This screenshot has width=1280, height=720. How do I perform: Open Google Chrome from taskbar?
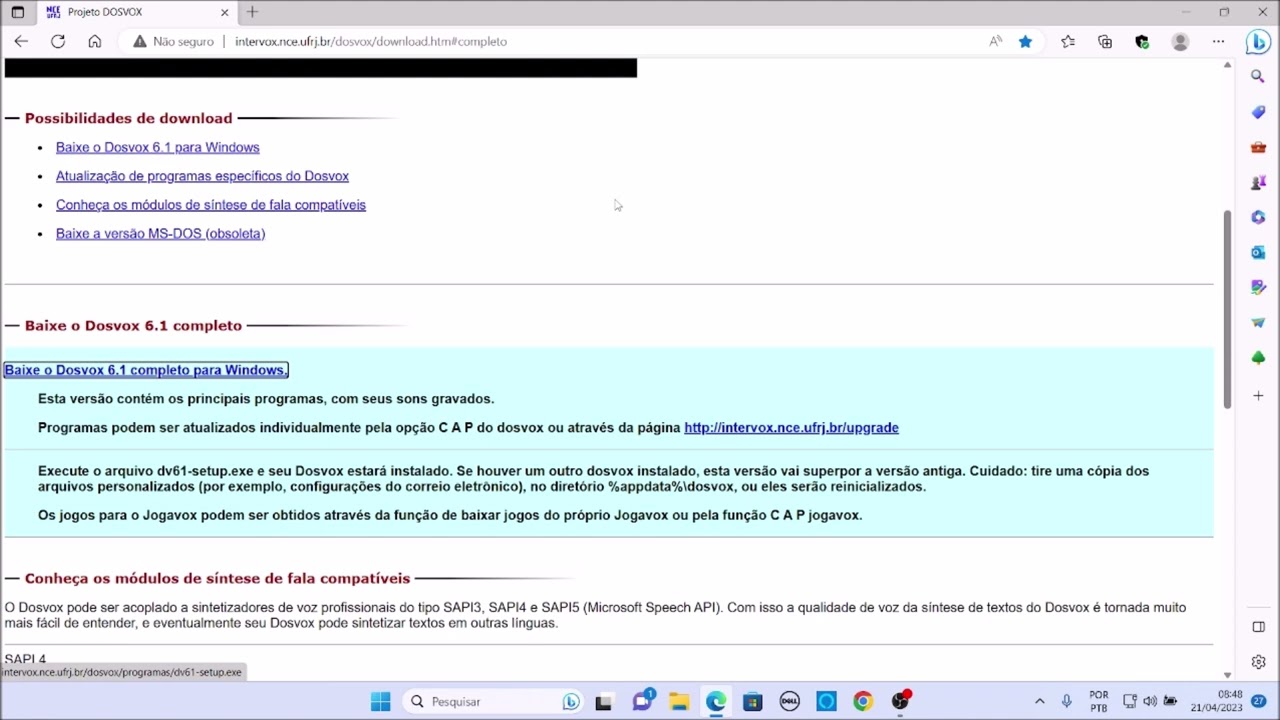coord(863,702)
